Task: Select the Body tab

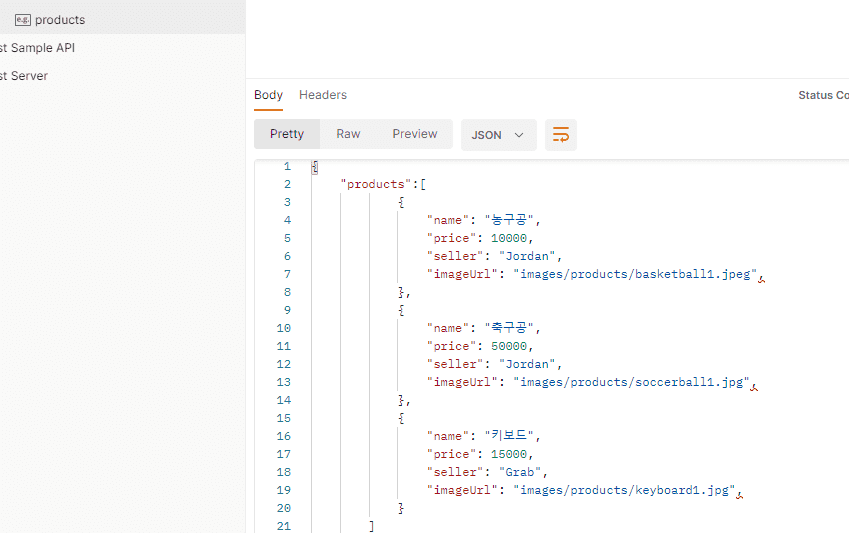Action: (x=269, y=95)
